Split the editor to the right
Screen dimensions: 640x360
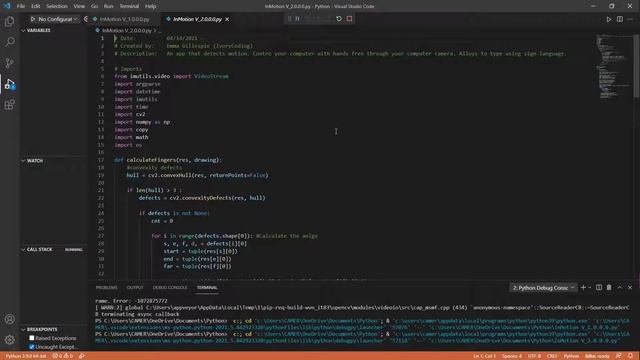[620, 19]
